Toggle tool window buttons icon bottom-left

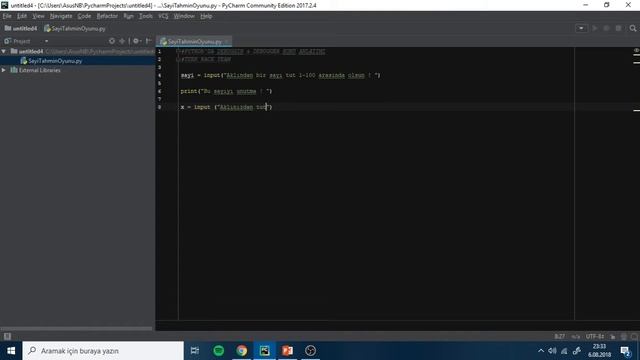[x=7, y=336]
